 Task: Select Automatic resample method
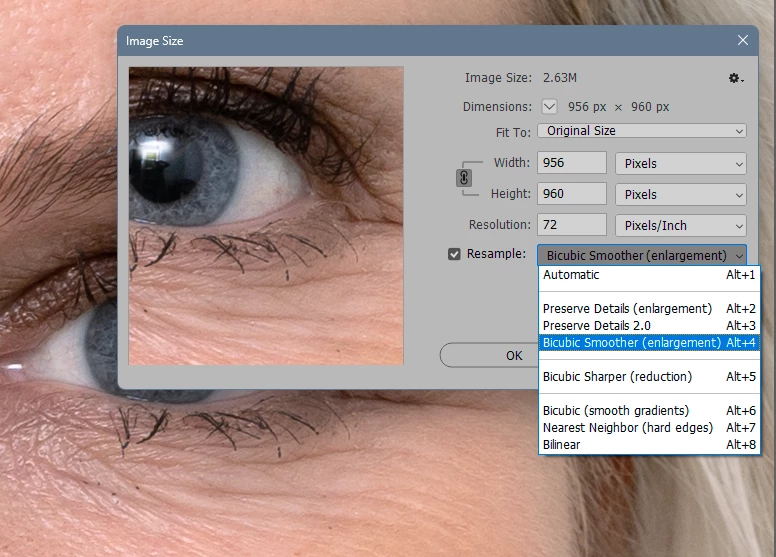click(649, 275)
